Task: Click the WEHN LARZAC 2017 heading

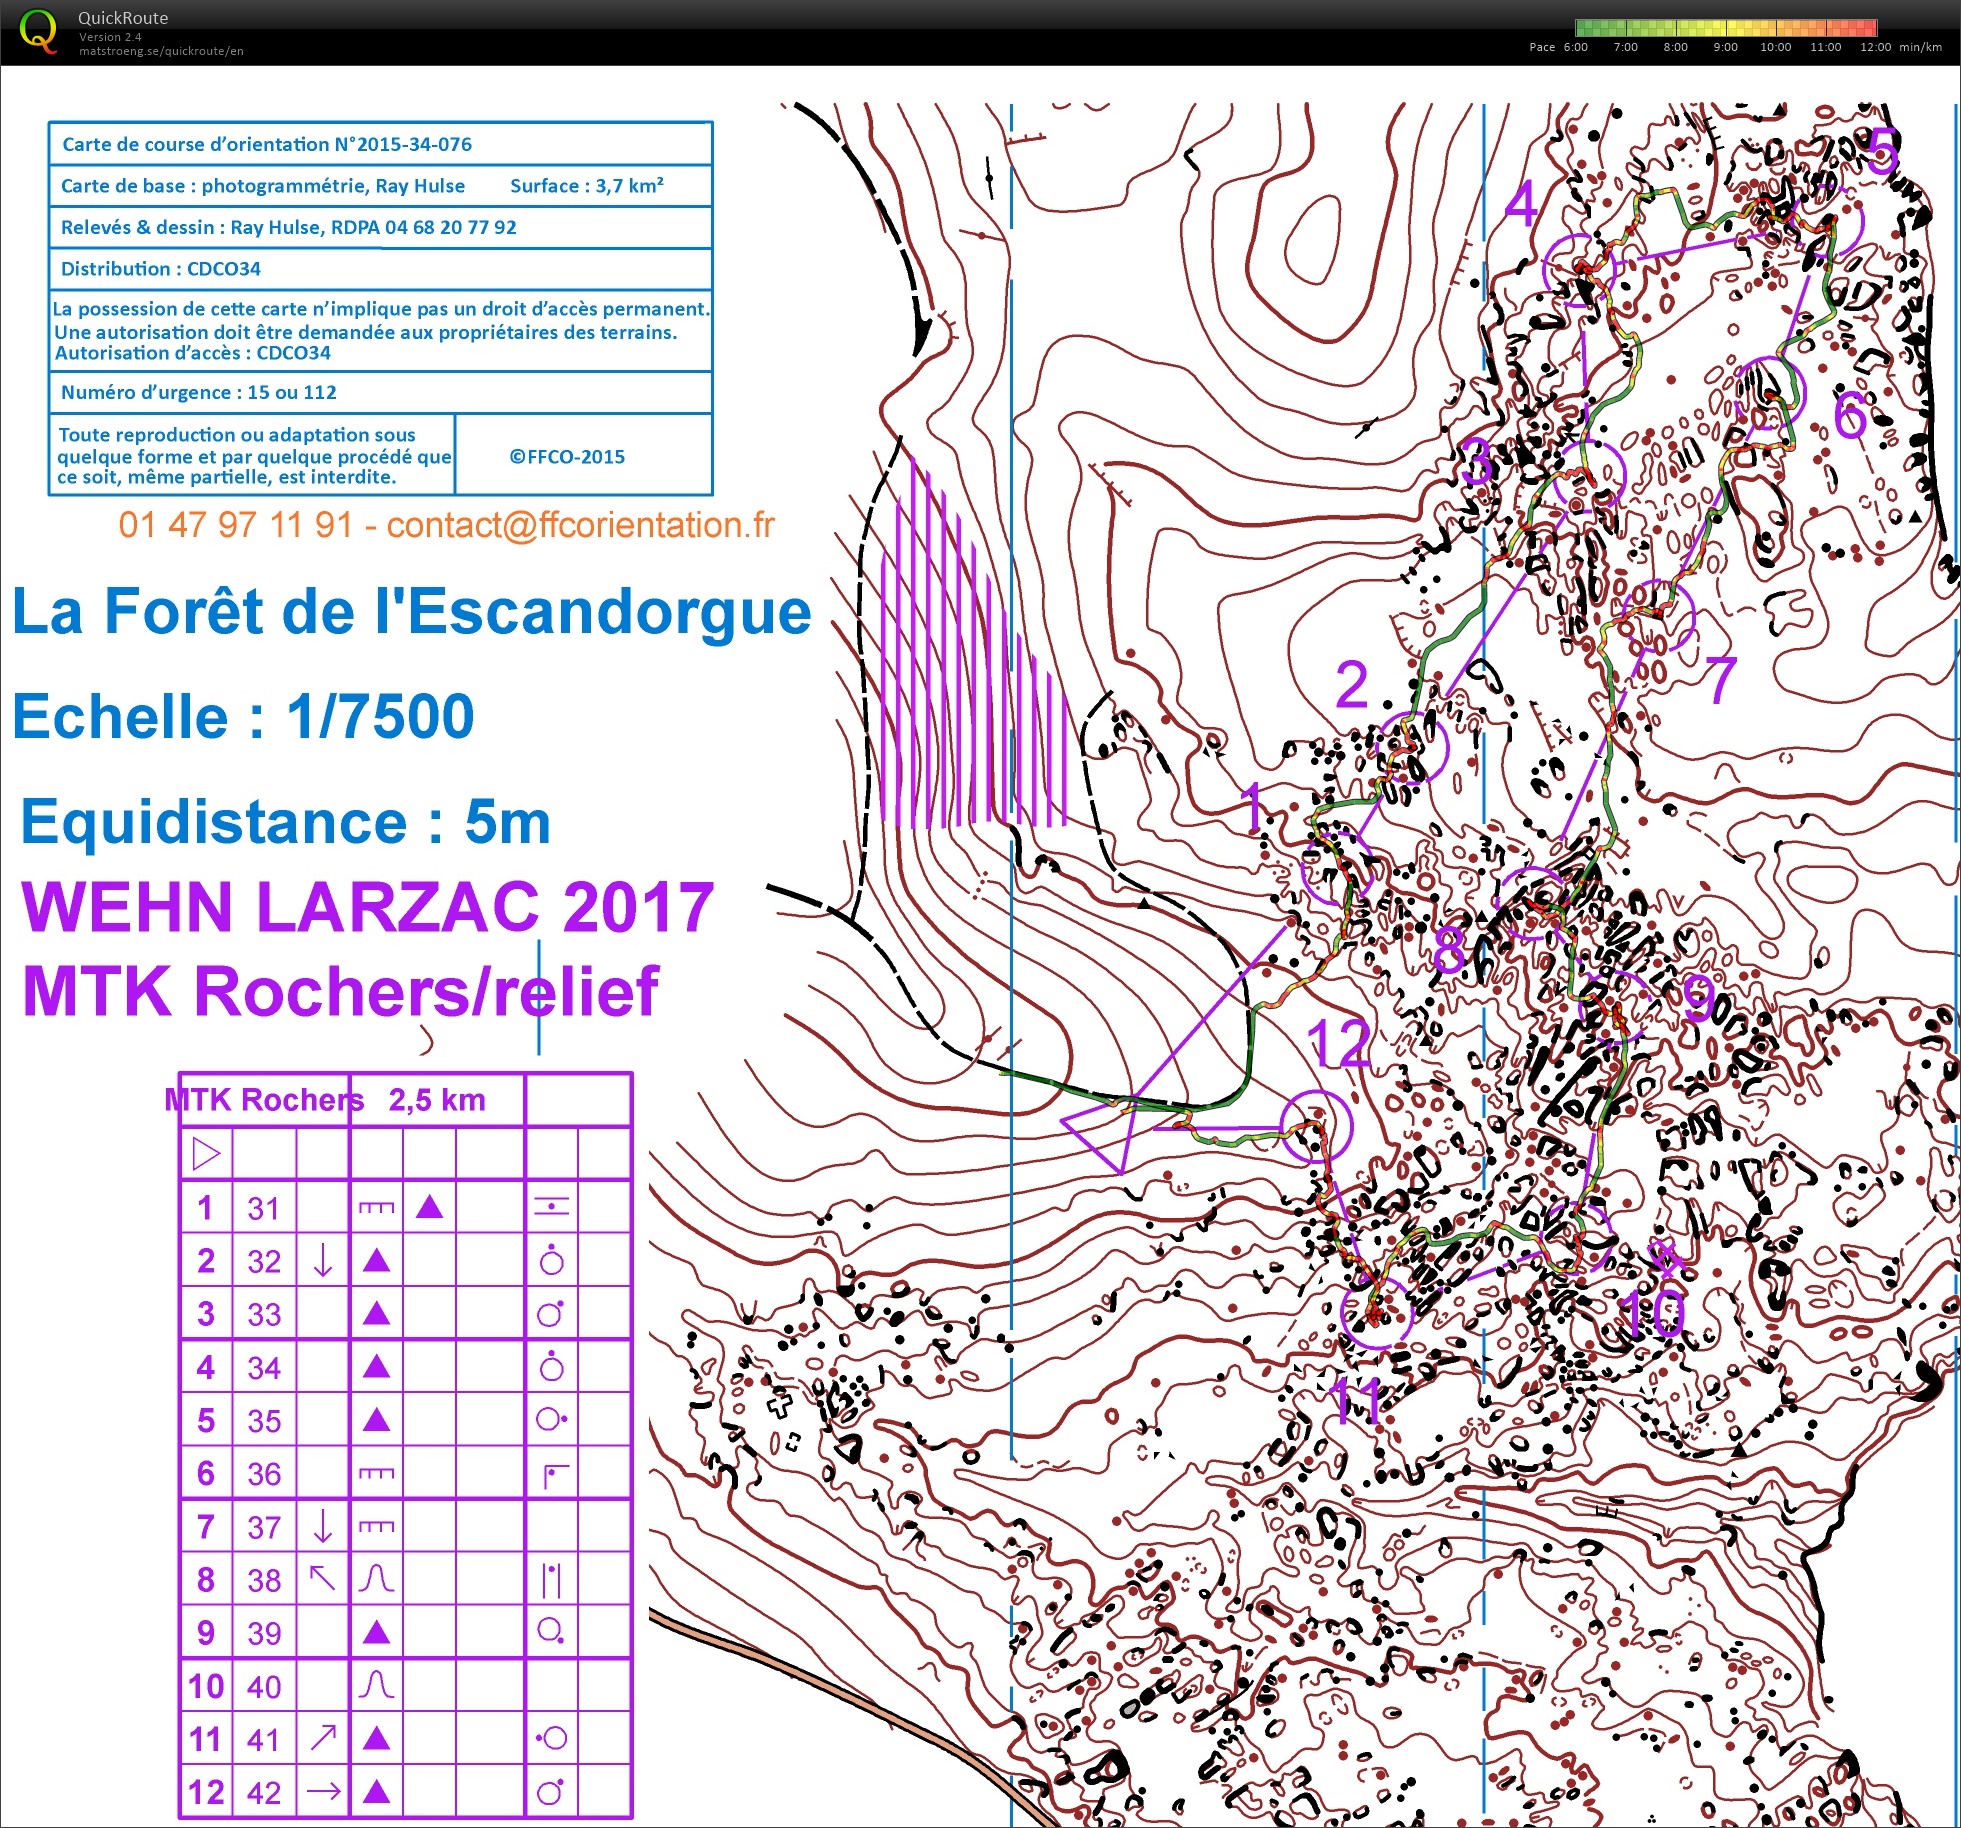Action: click(x=368, y=907)
